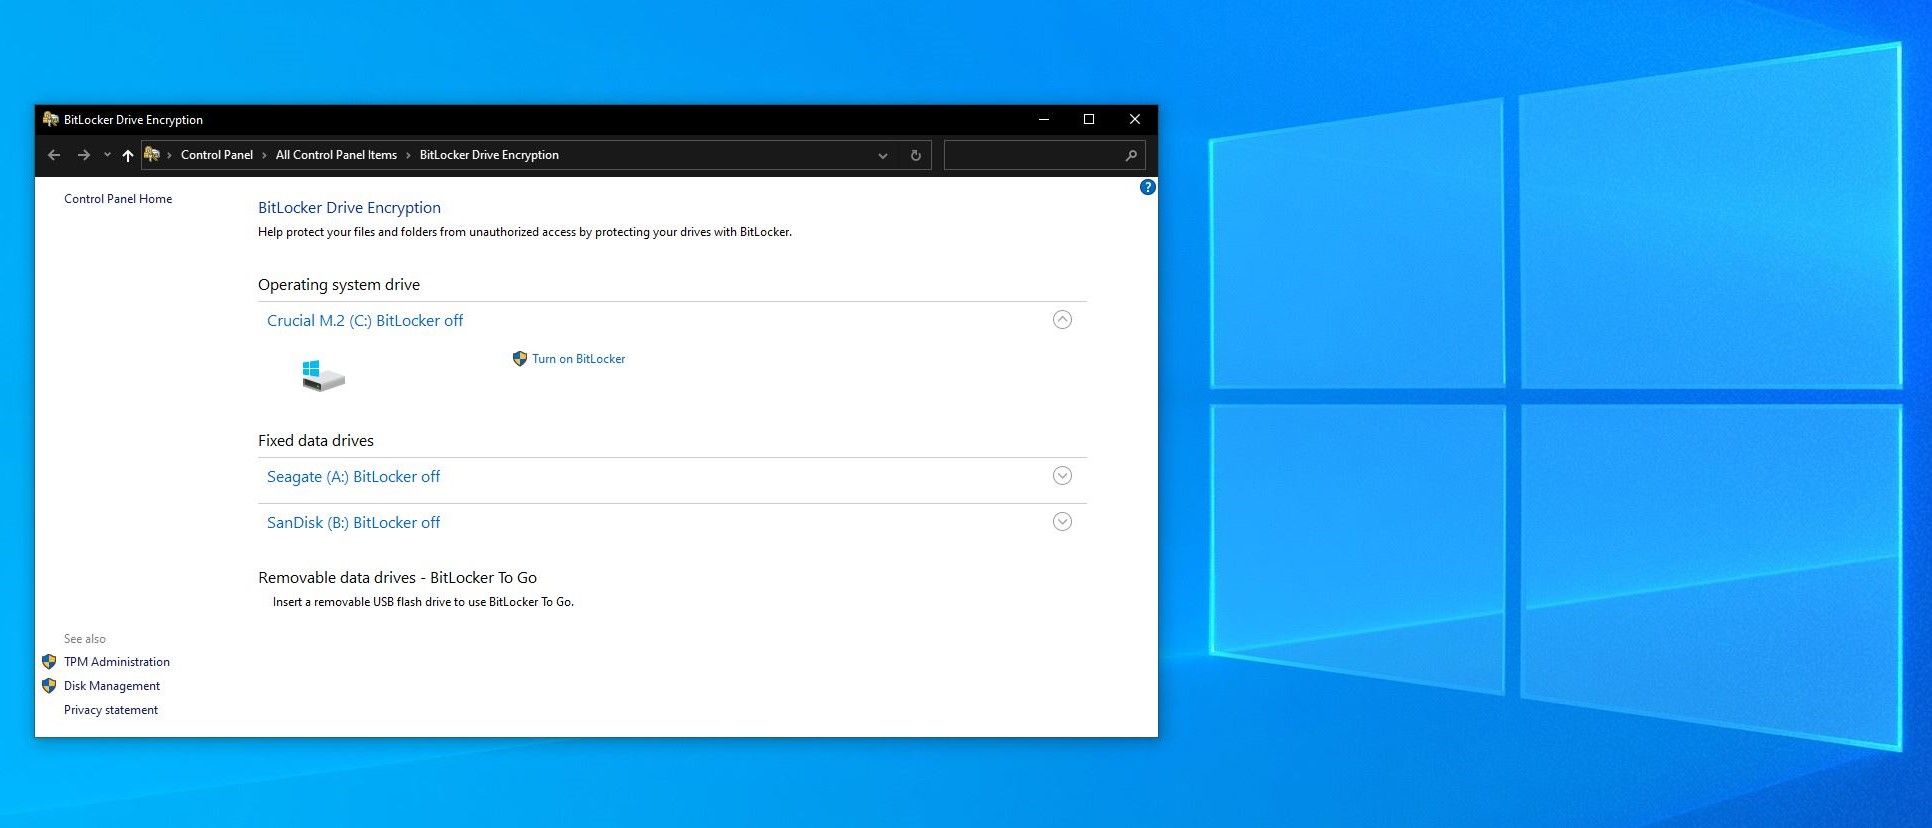Open TPM Administration
This screenshot has height=828, width=1932.
coord(117,662)
